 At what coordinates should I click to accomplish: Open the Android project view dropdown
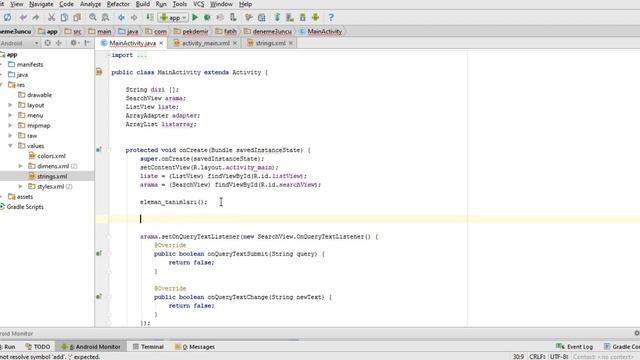20,43
